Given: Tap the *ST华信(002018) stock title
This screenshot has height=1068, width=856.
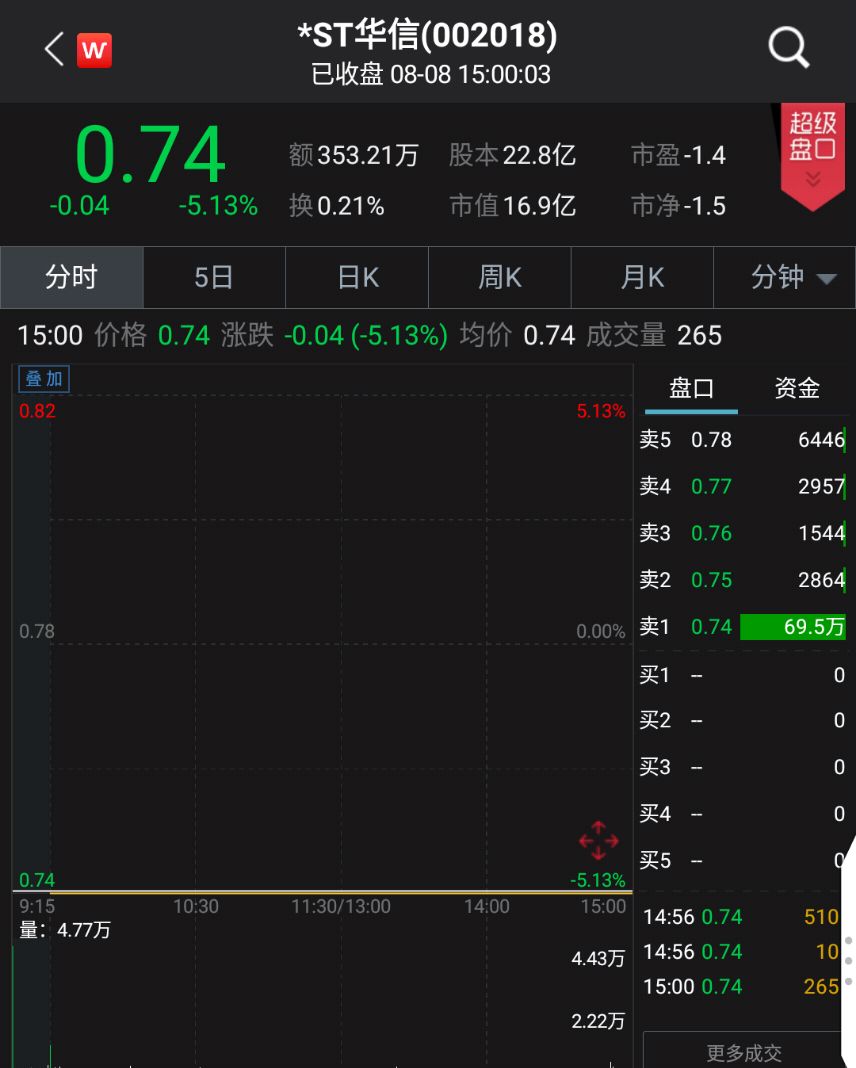Looking at the screenshot, I should [428, 35].
